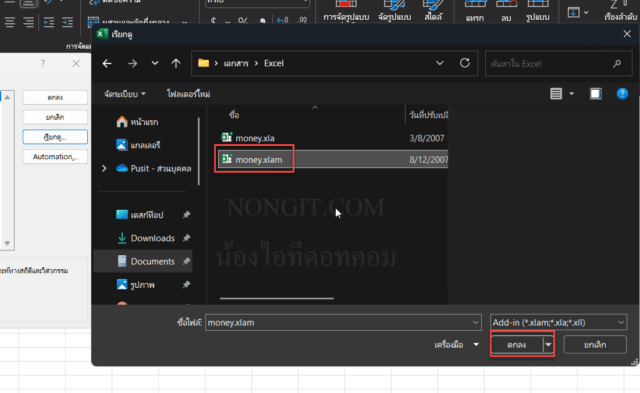Click 'ลบ' delete cells in Excel ribbon

(506, 10)
